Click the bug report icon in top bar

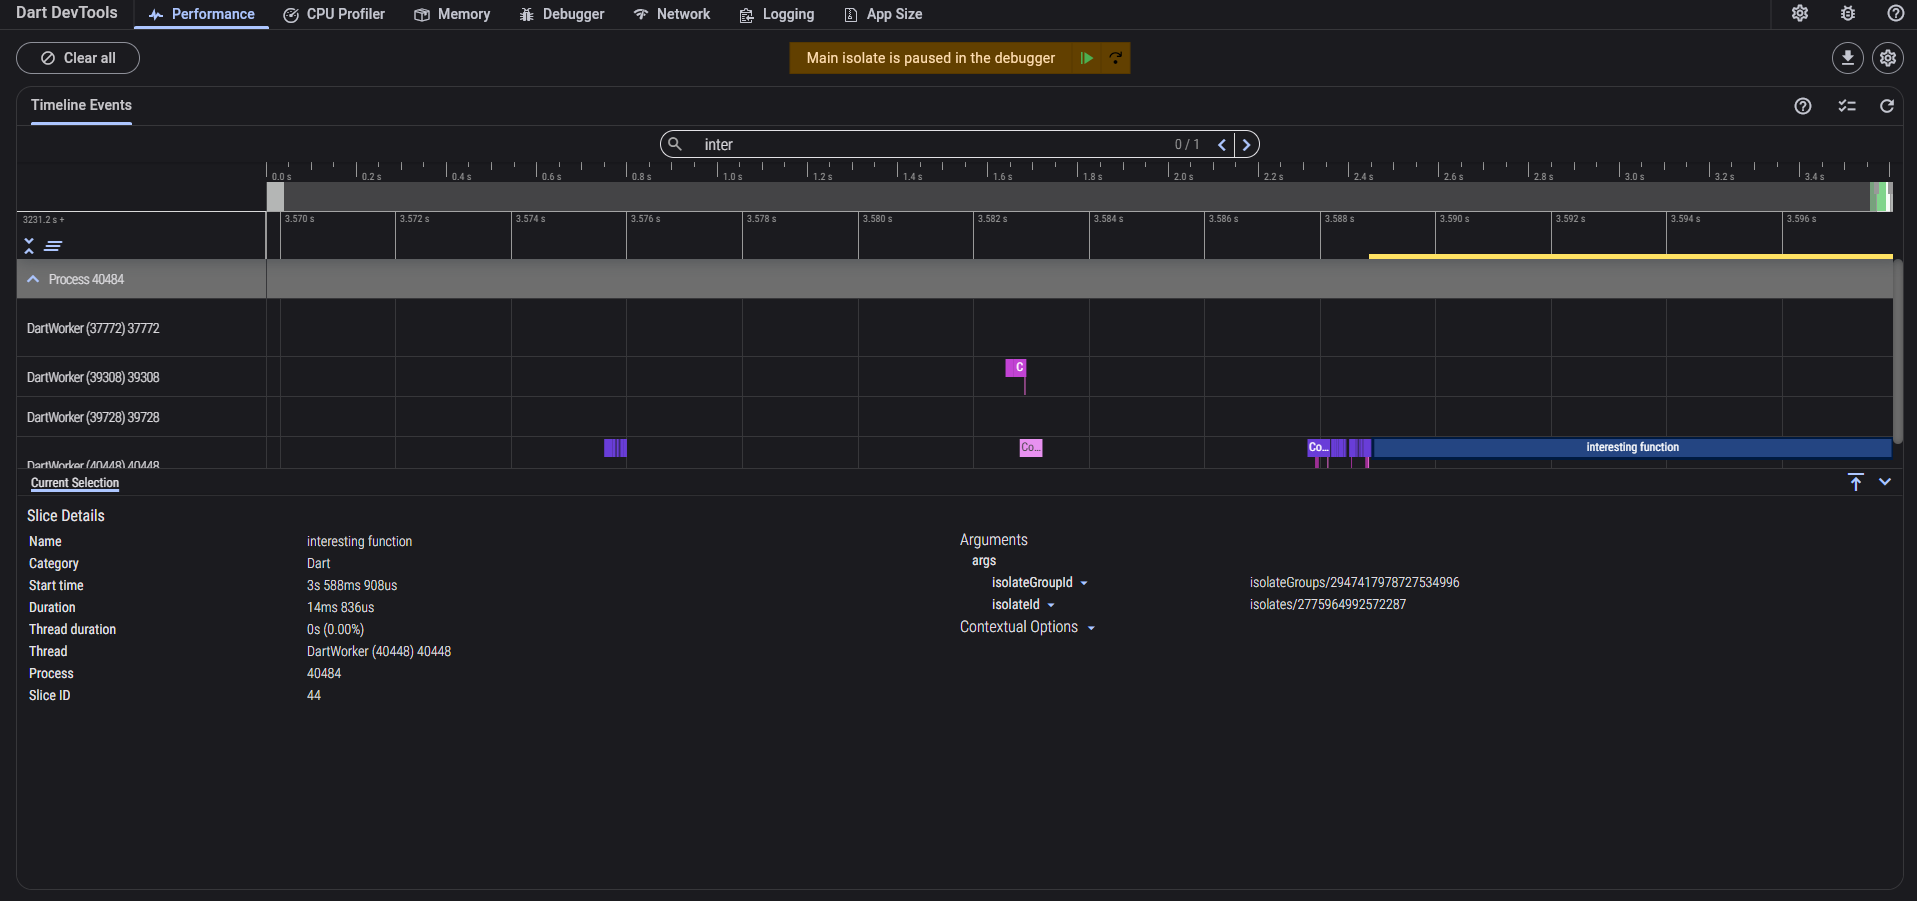tap(1848, 13)
